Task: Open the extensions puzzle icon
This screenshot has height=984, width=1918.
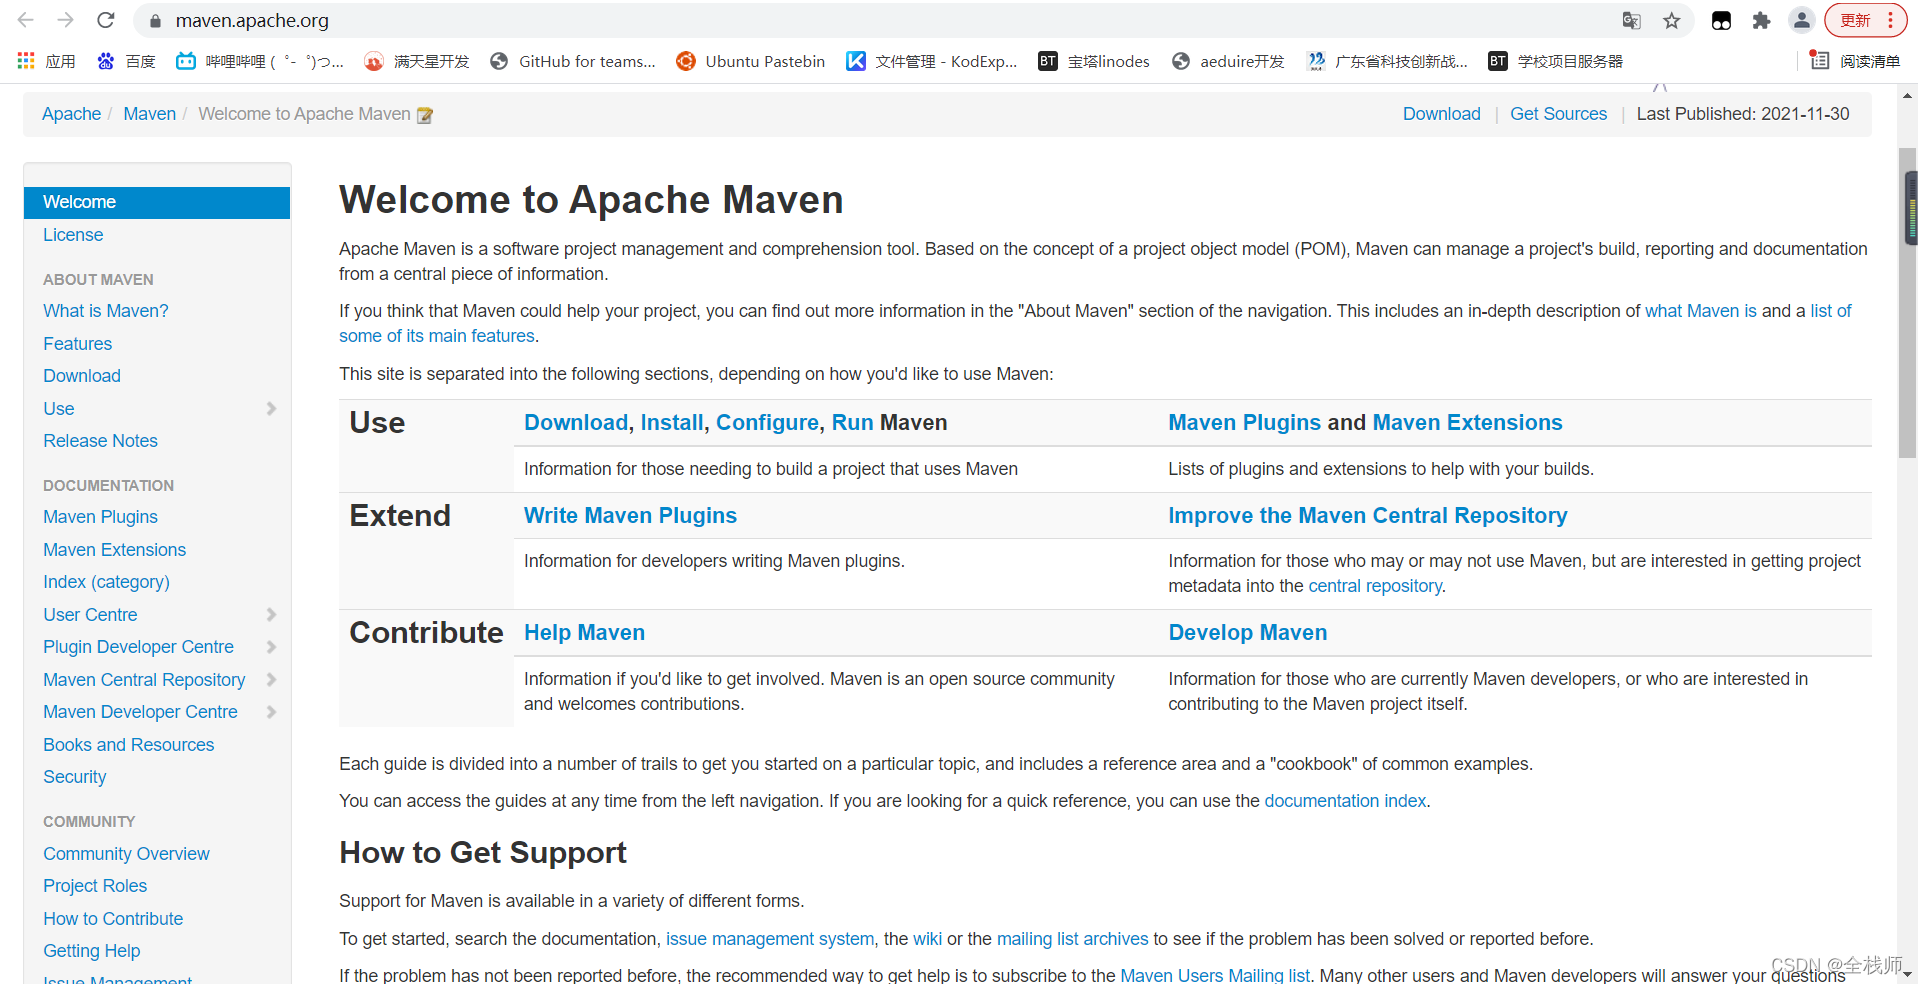Action: coord(1762,20)
